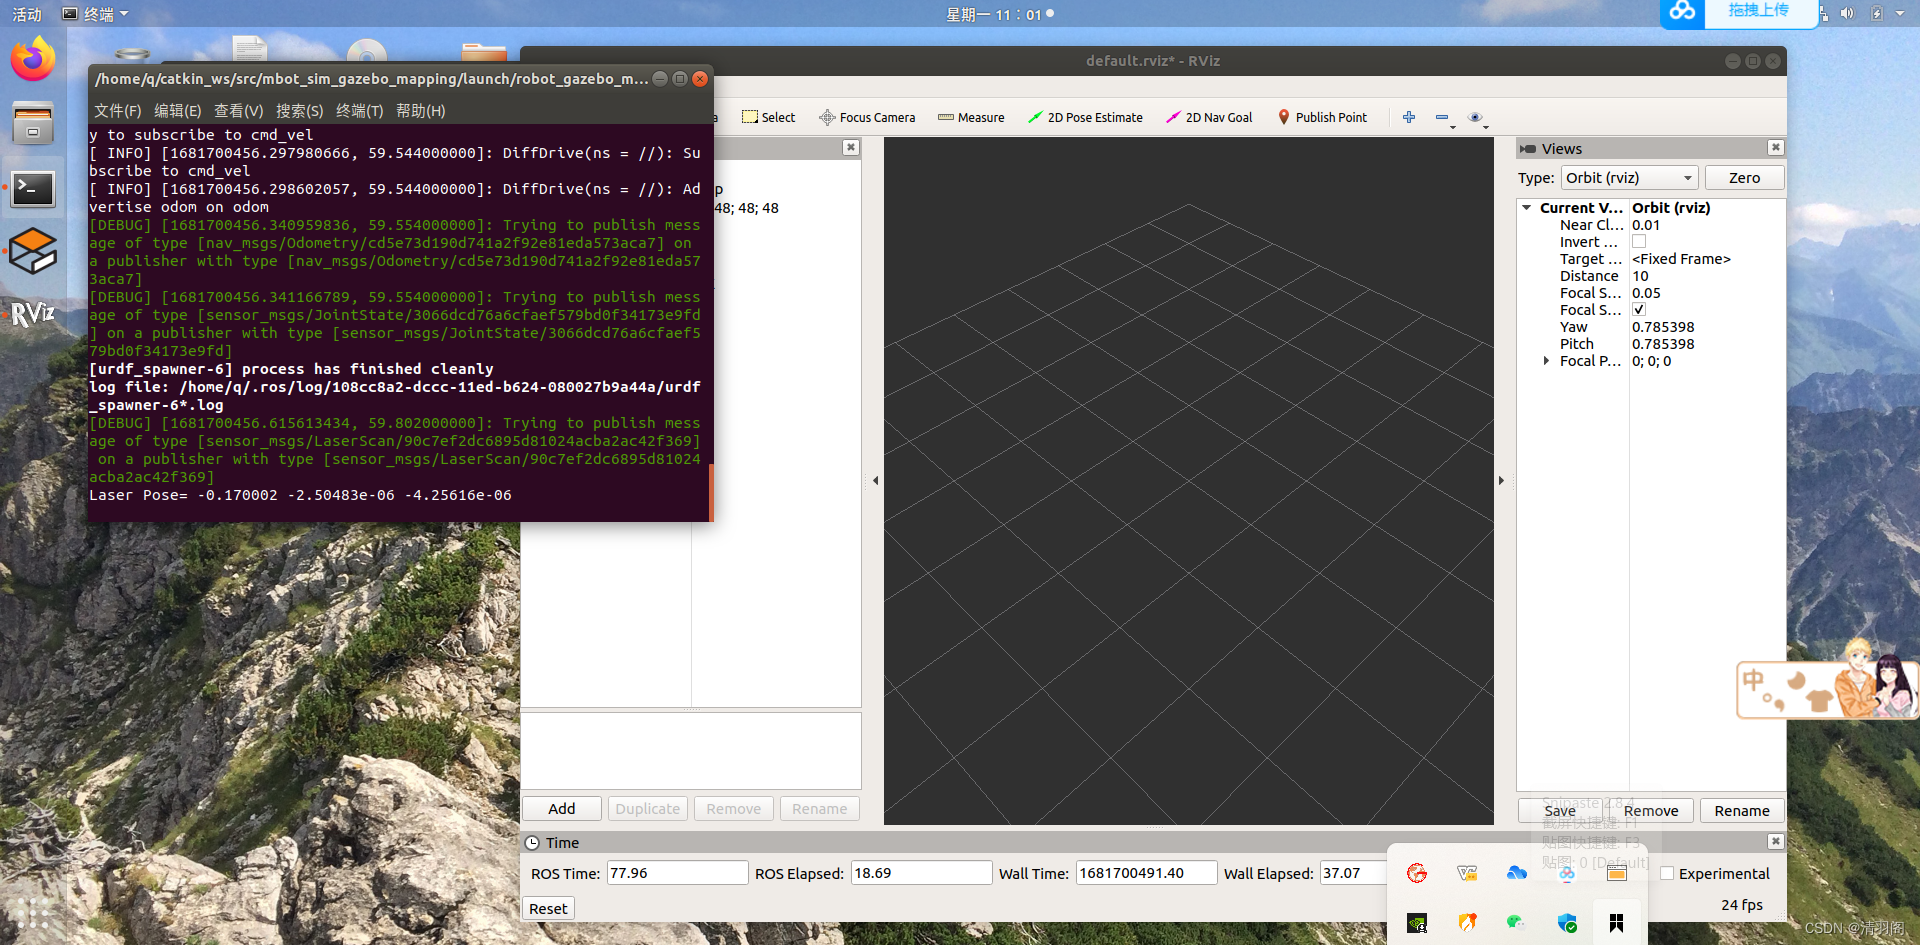The image size is (1920, 945).
Task: Click the 拖拽上传 upload button
Action: (1759, 11)
